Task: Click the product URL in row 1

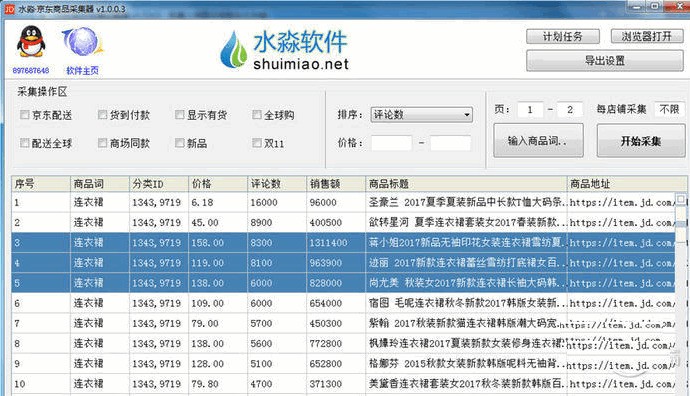Action: 622,203
